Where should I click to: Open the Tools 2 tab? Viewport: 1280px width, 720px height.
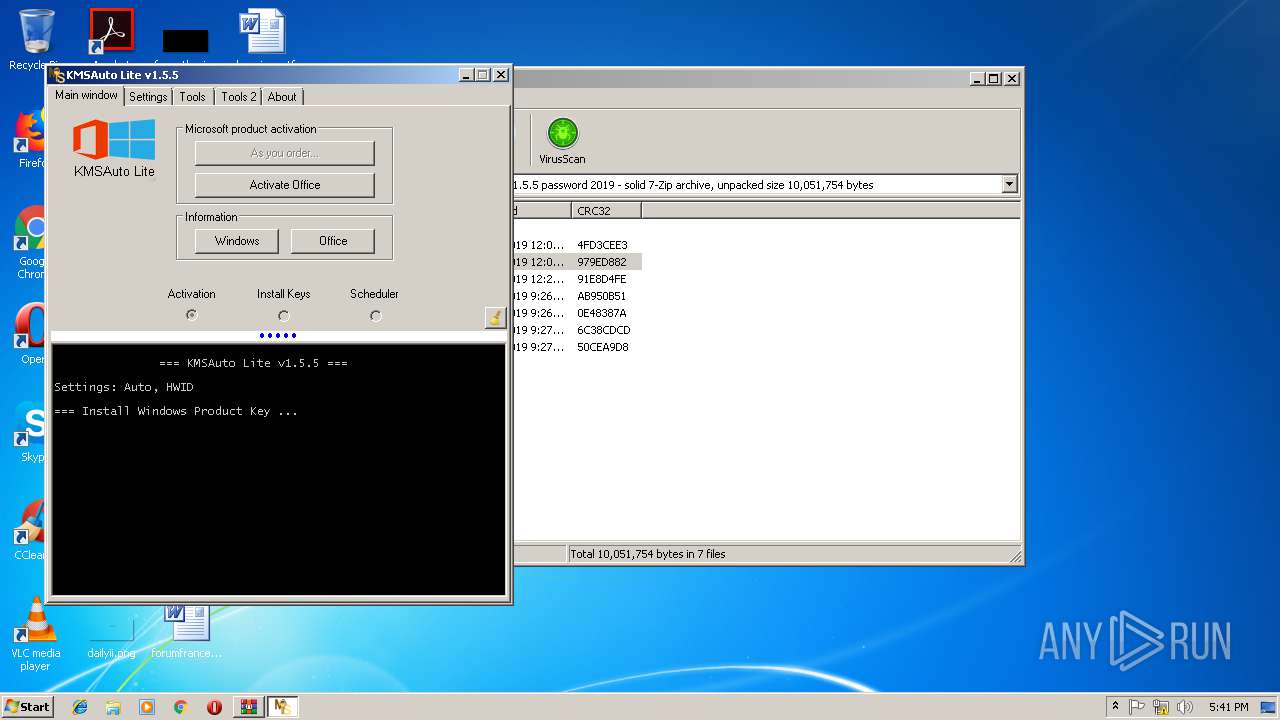(239, 97)
